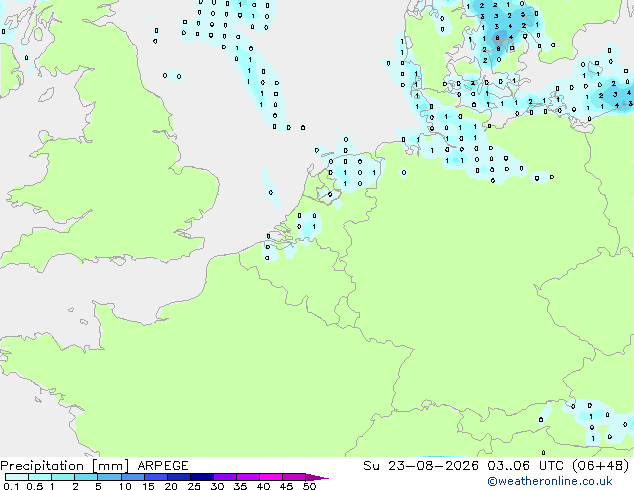Pick the 45–50 mm legend swatch

[x=294, y=477]
